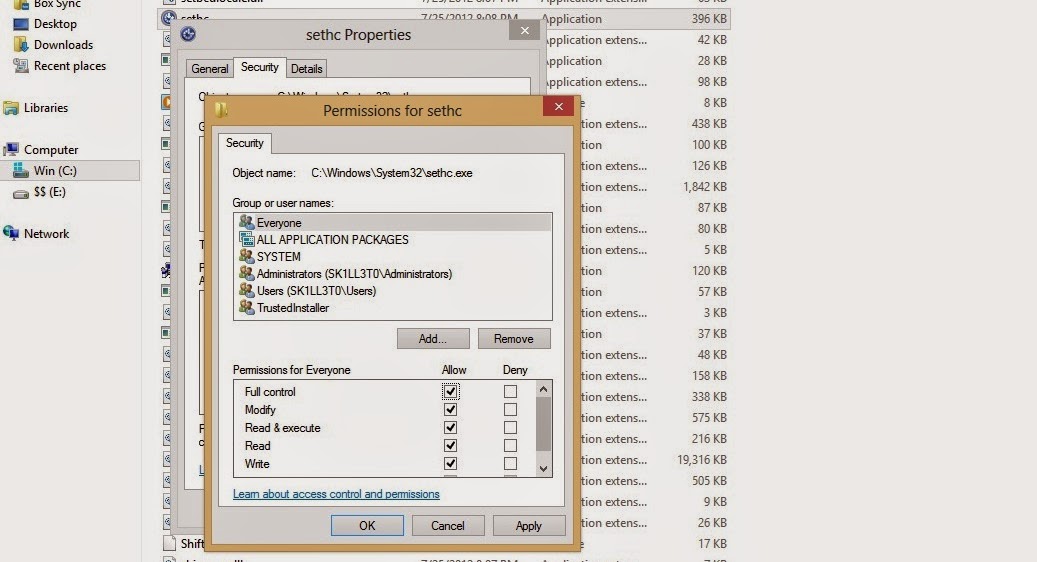Click the Remove button
The image size is (1037, 562).
(x=514, y=339)
